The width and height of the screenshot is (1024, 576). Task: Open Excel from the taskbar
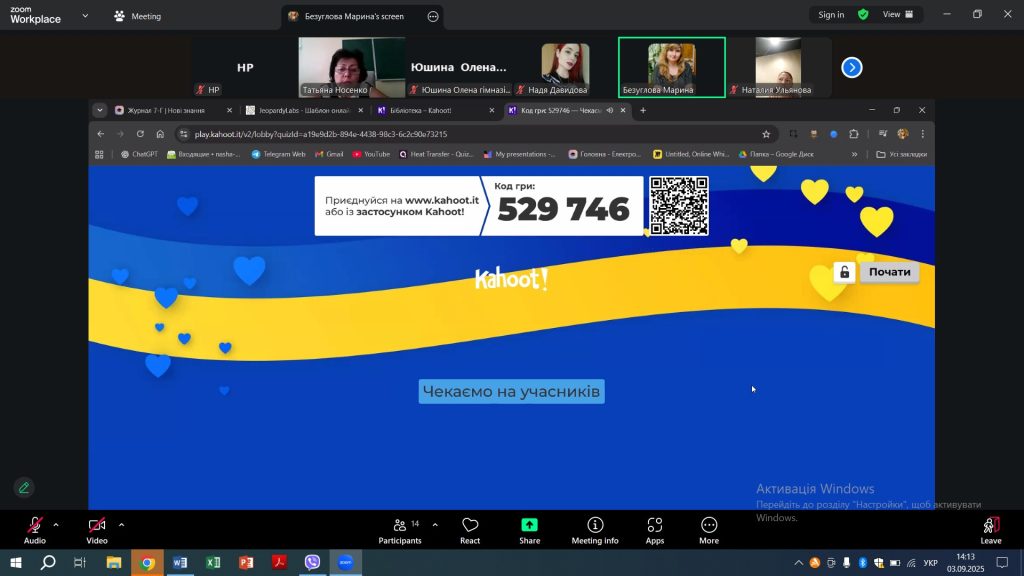pyautogui.click(x=213, y=562)
